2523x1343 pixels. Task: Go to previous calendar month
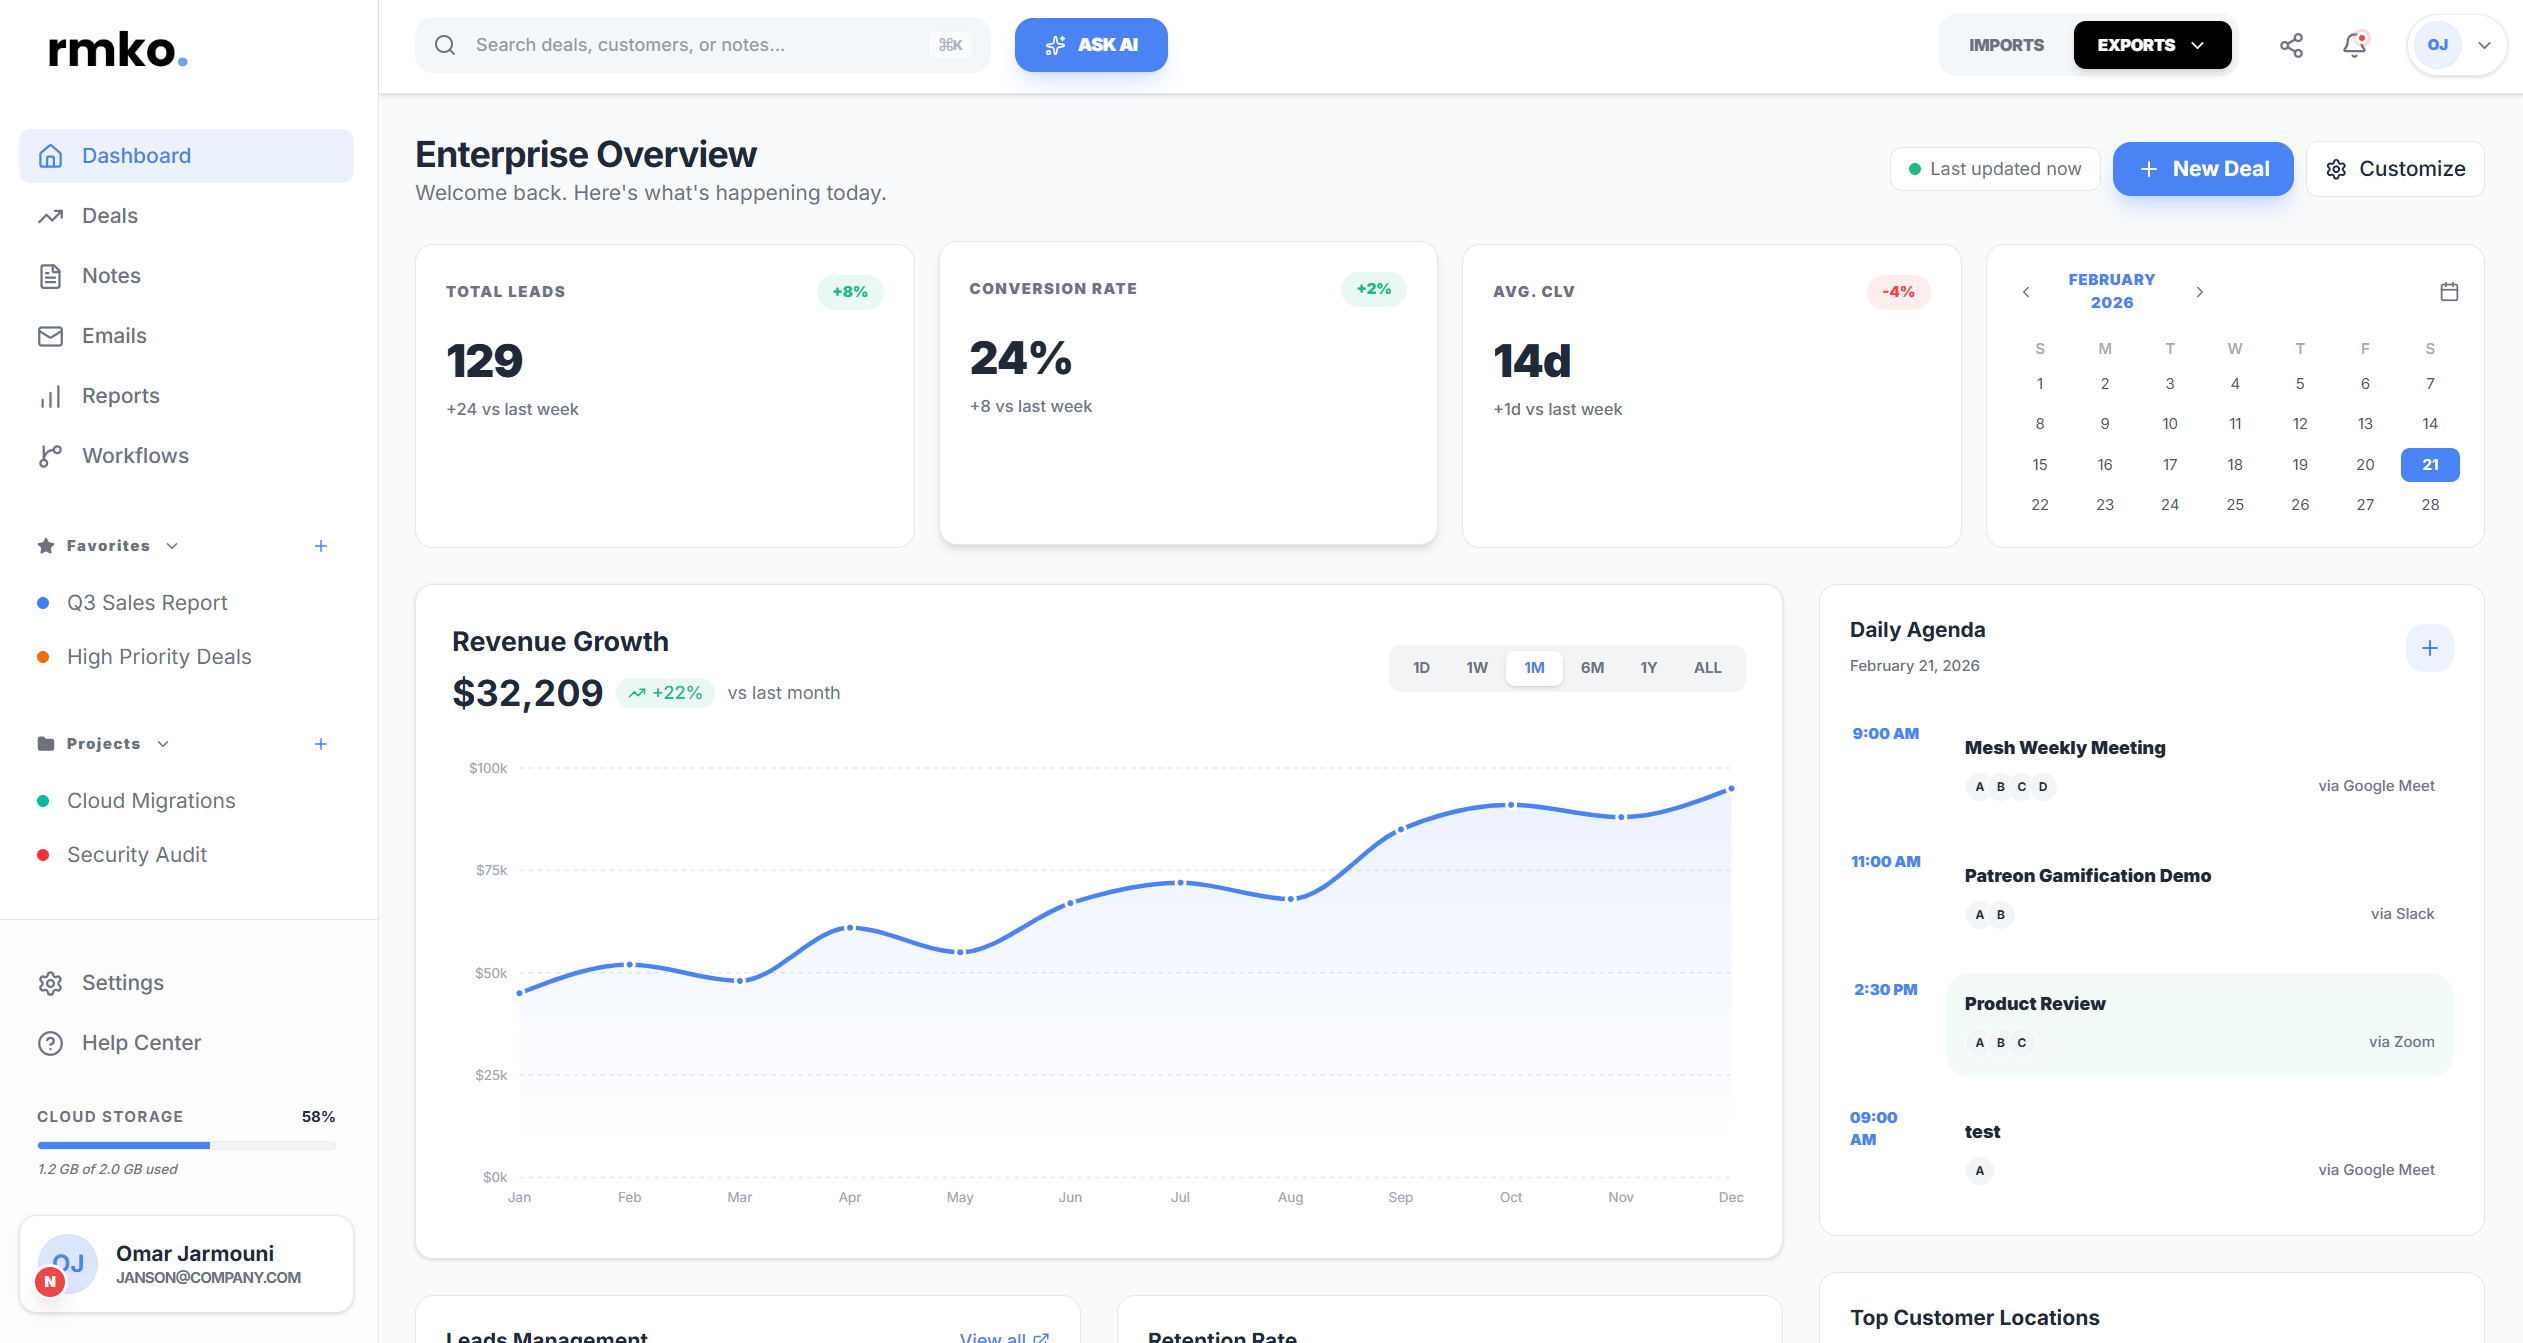click(2026, 292)
